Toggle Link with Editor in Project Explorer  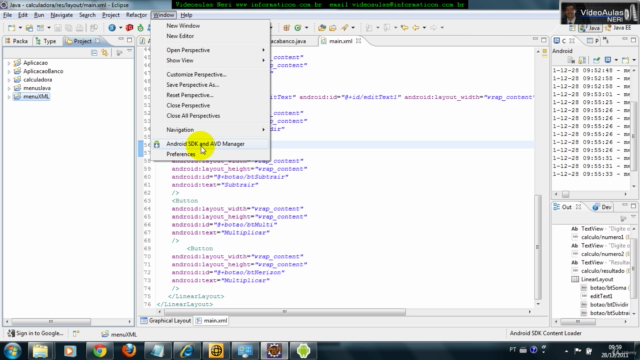[x=105, y=53]
